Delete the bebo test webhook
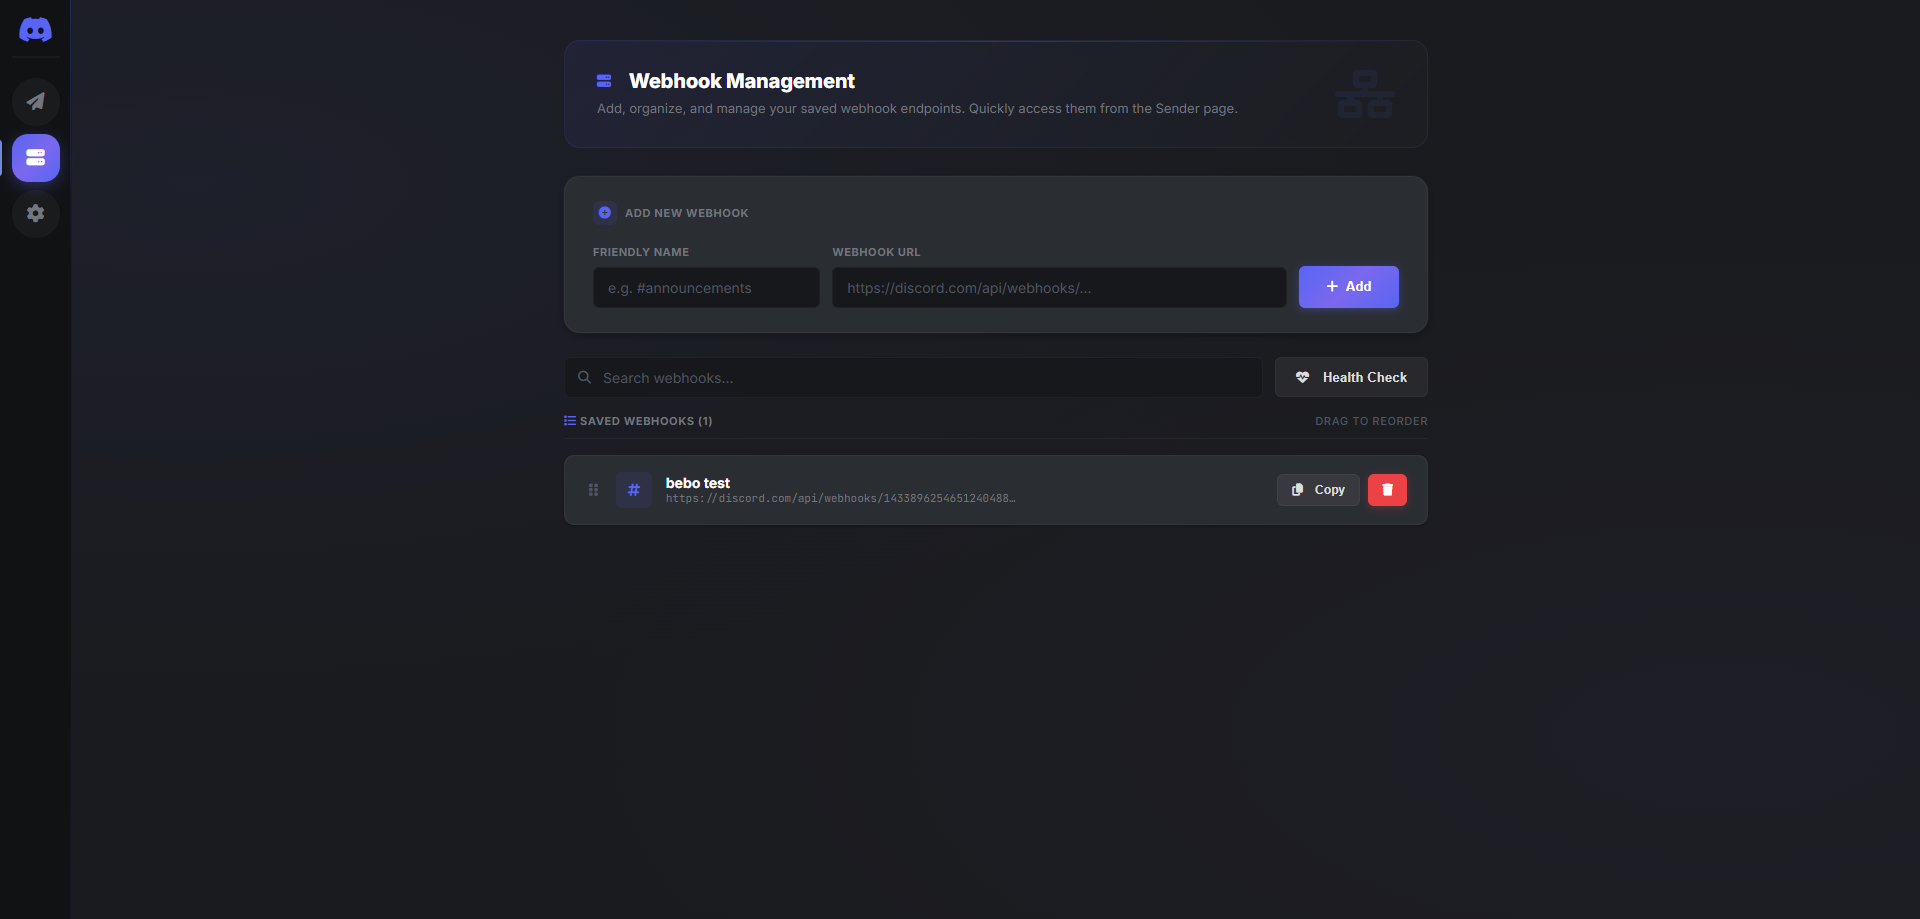The height and width of the screenshot is (919, 1920). click(1387, 490)
